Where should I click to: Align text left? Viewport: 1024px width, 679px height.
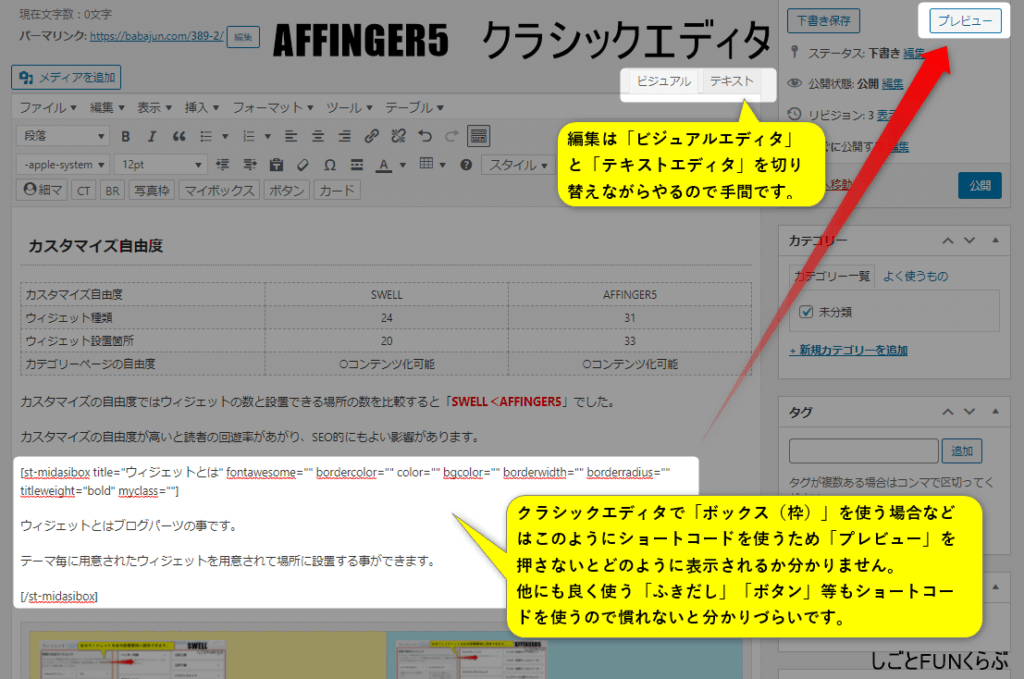pos(291,136)
